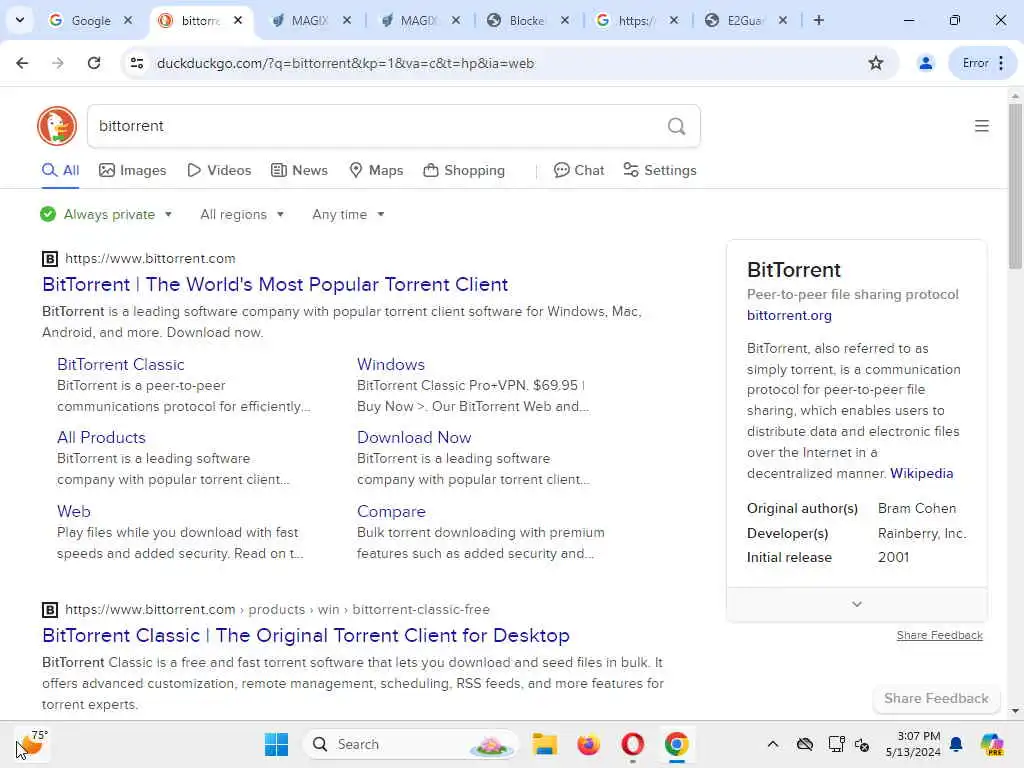Open File Explorer from taskbar
This screenshot has height=768, width=1024.
(x=544, y=744)
